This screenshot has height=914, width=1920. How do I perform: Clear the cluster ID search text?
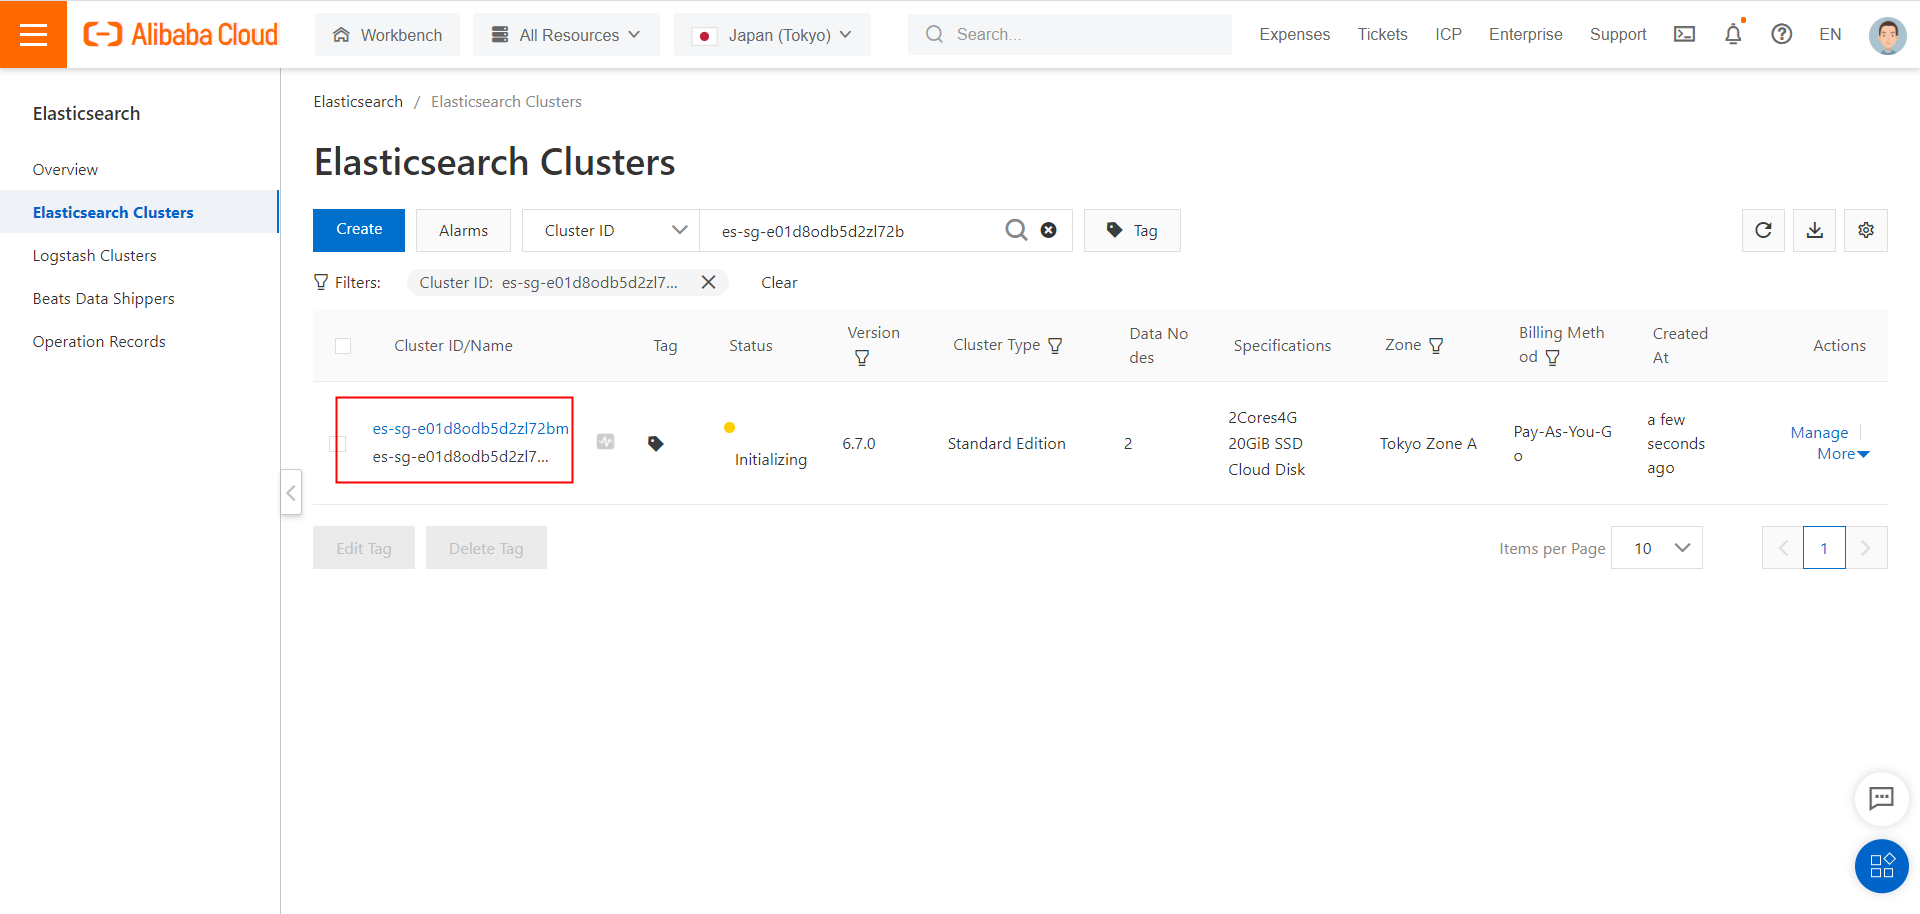pyautogui.click(x=1049, y=230)
